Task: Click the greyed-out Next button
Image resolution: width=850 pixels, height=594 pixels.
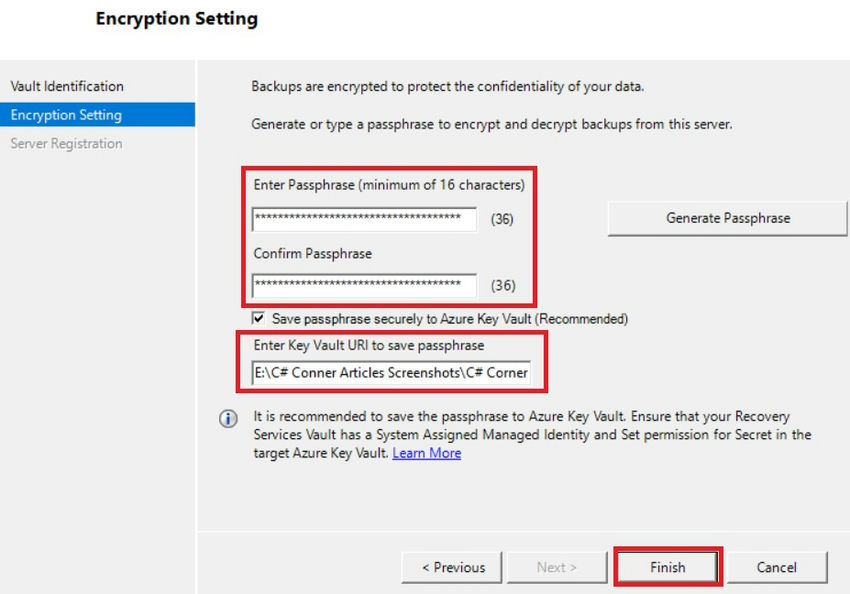Action: (556, 567)
